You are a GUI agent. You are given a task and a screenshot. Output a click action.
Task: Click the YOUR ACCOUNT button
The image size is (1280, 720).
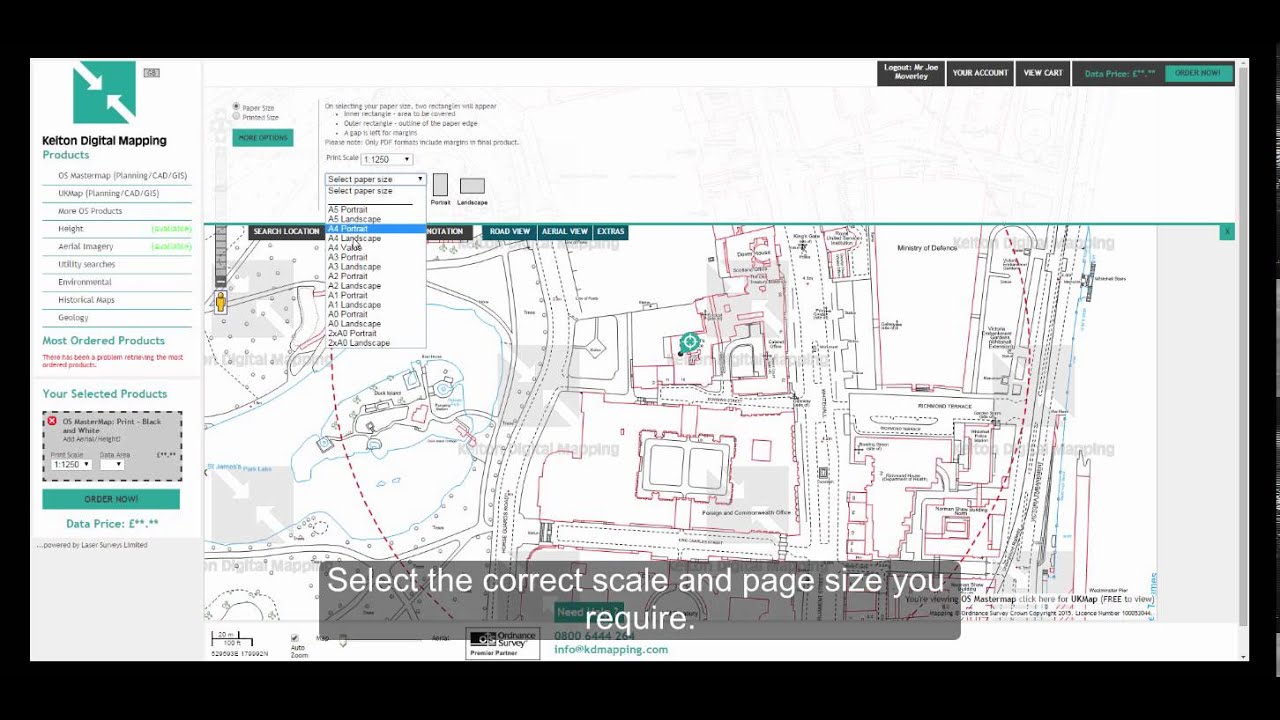pos(980,73)
